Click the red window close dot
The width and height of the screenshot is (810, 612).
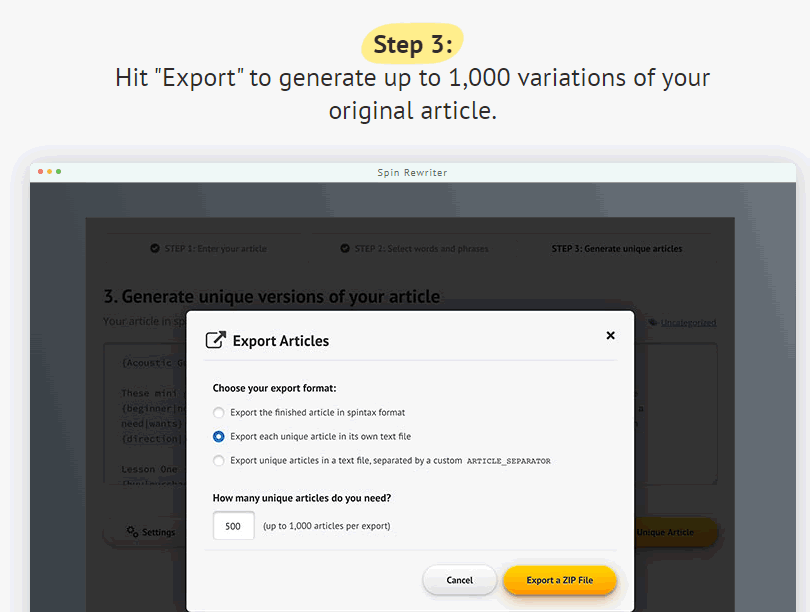[40, 172]
